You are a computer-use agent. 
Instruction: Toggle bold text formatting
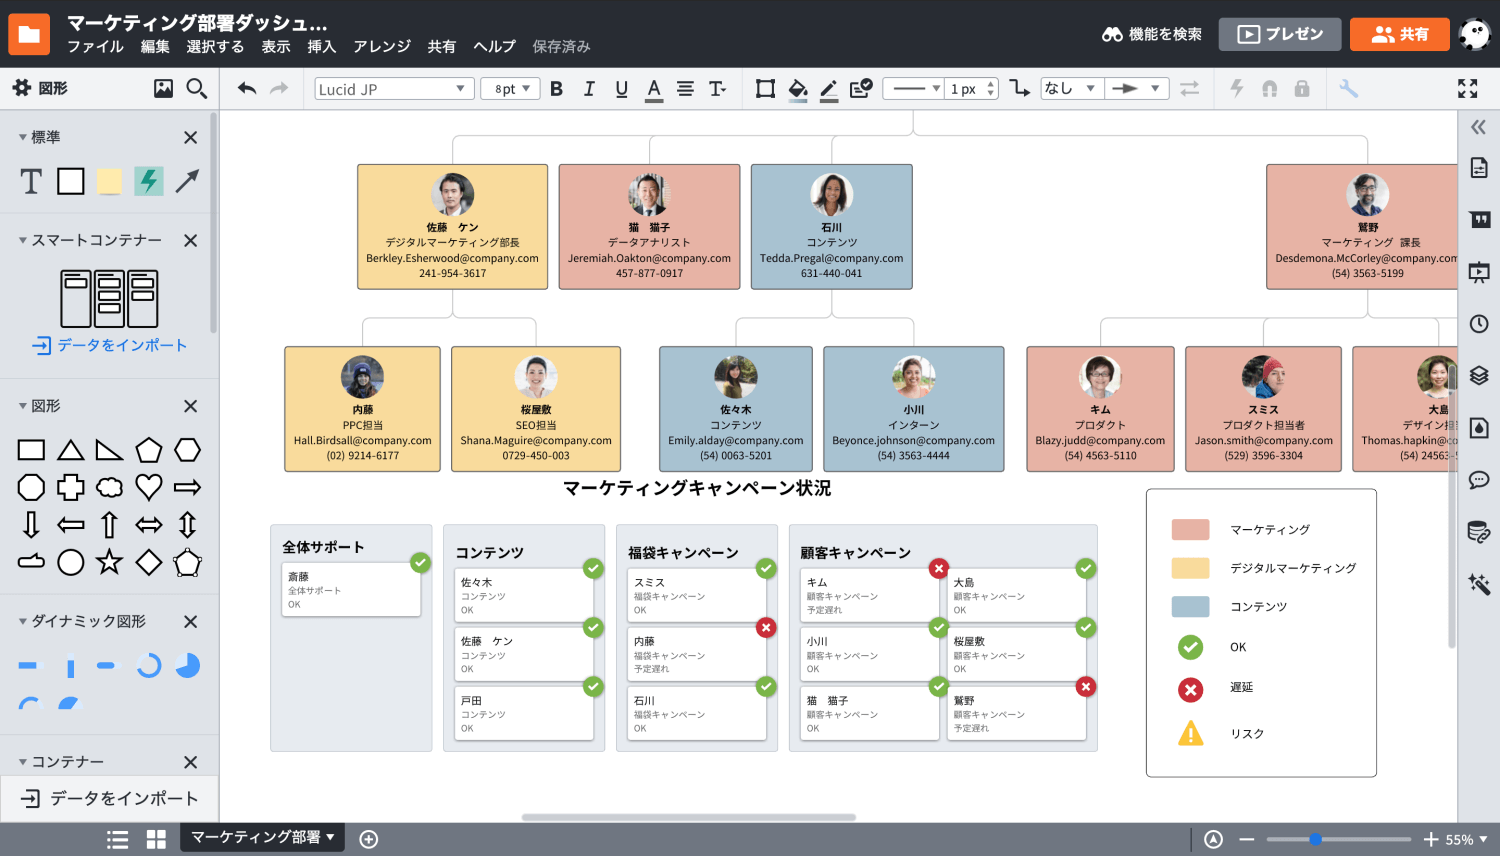(557, 89)
